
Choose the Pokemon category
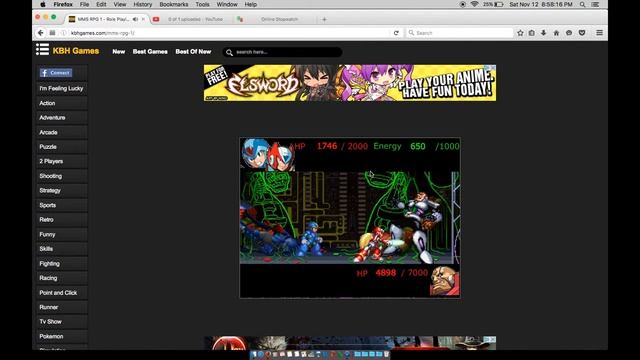62,336
